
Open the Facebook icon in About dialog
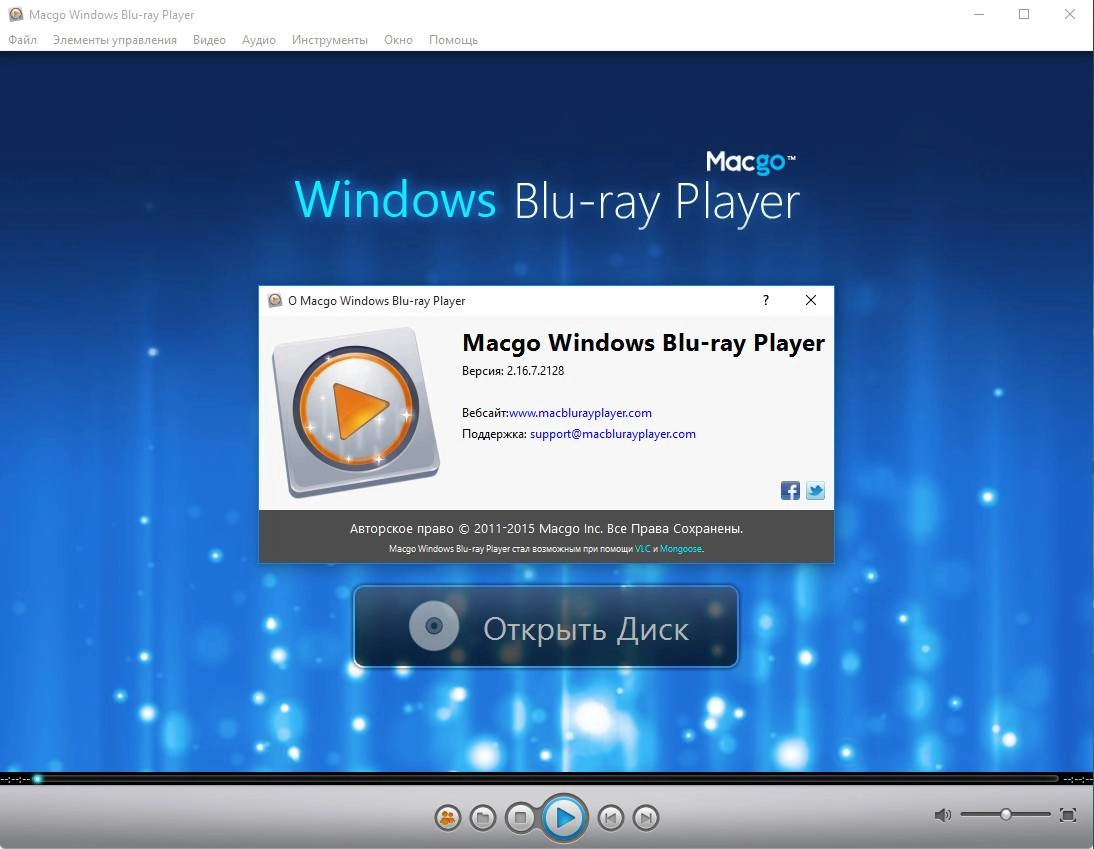(790, 490)
